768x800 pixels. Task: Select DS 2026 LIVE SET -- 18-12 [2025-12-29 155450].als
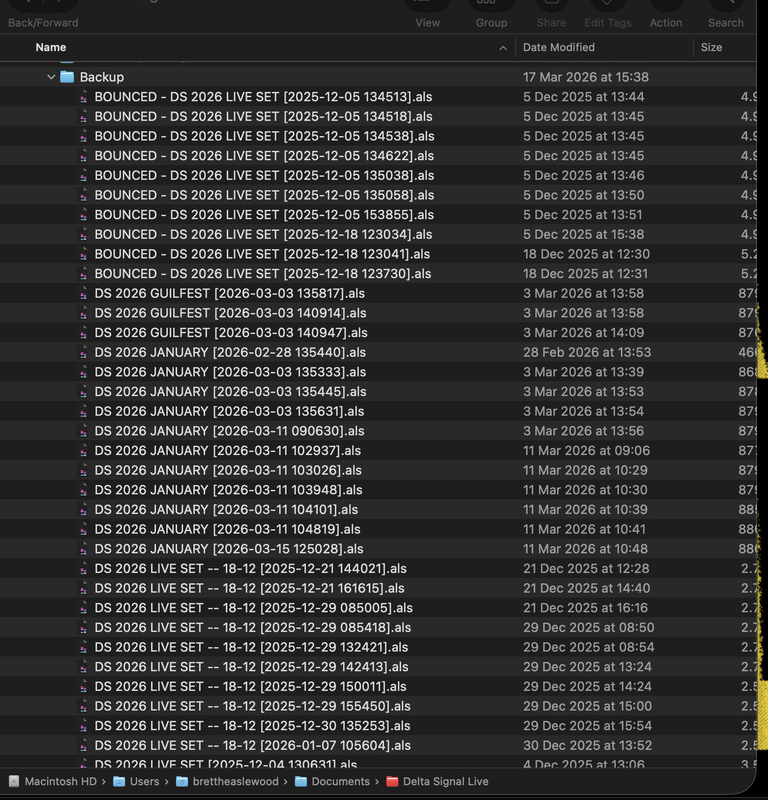pyautogui.click(x=252, y=706)
